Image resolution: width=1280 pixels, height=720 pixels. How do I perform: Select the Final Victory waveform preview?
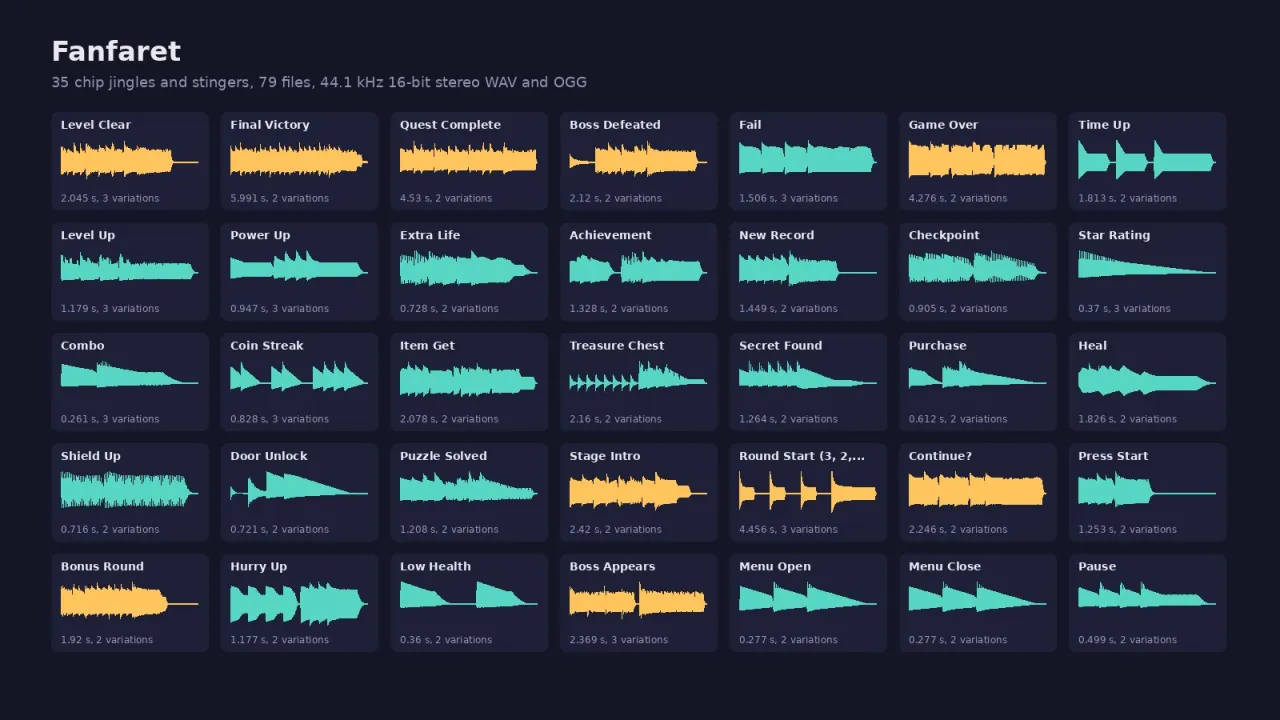tap(299, 161)
